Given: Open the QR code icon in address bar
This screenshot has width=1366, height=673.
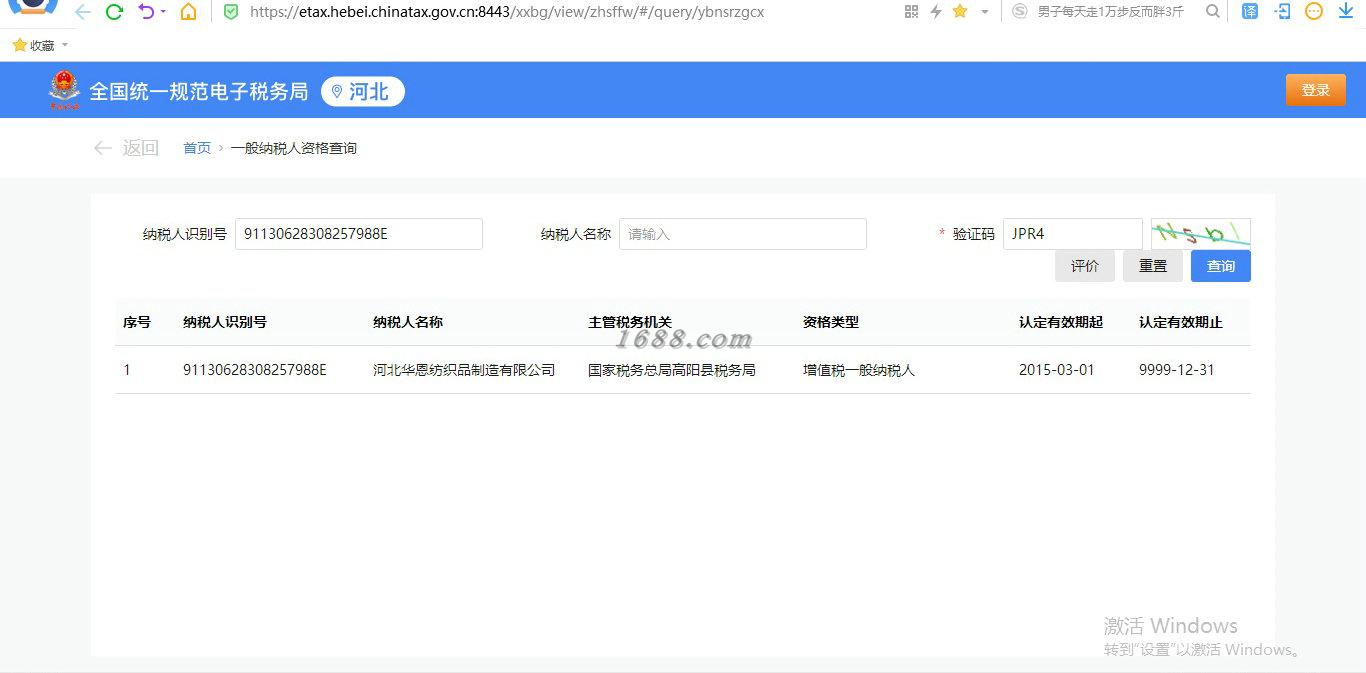Looking at the screenshot, I should 911,12.
